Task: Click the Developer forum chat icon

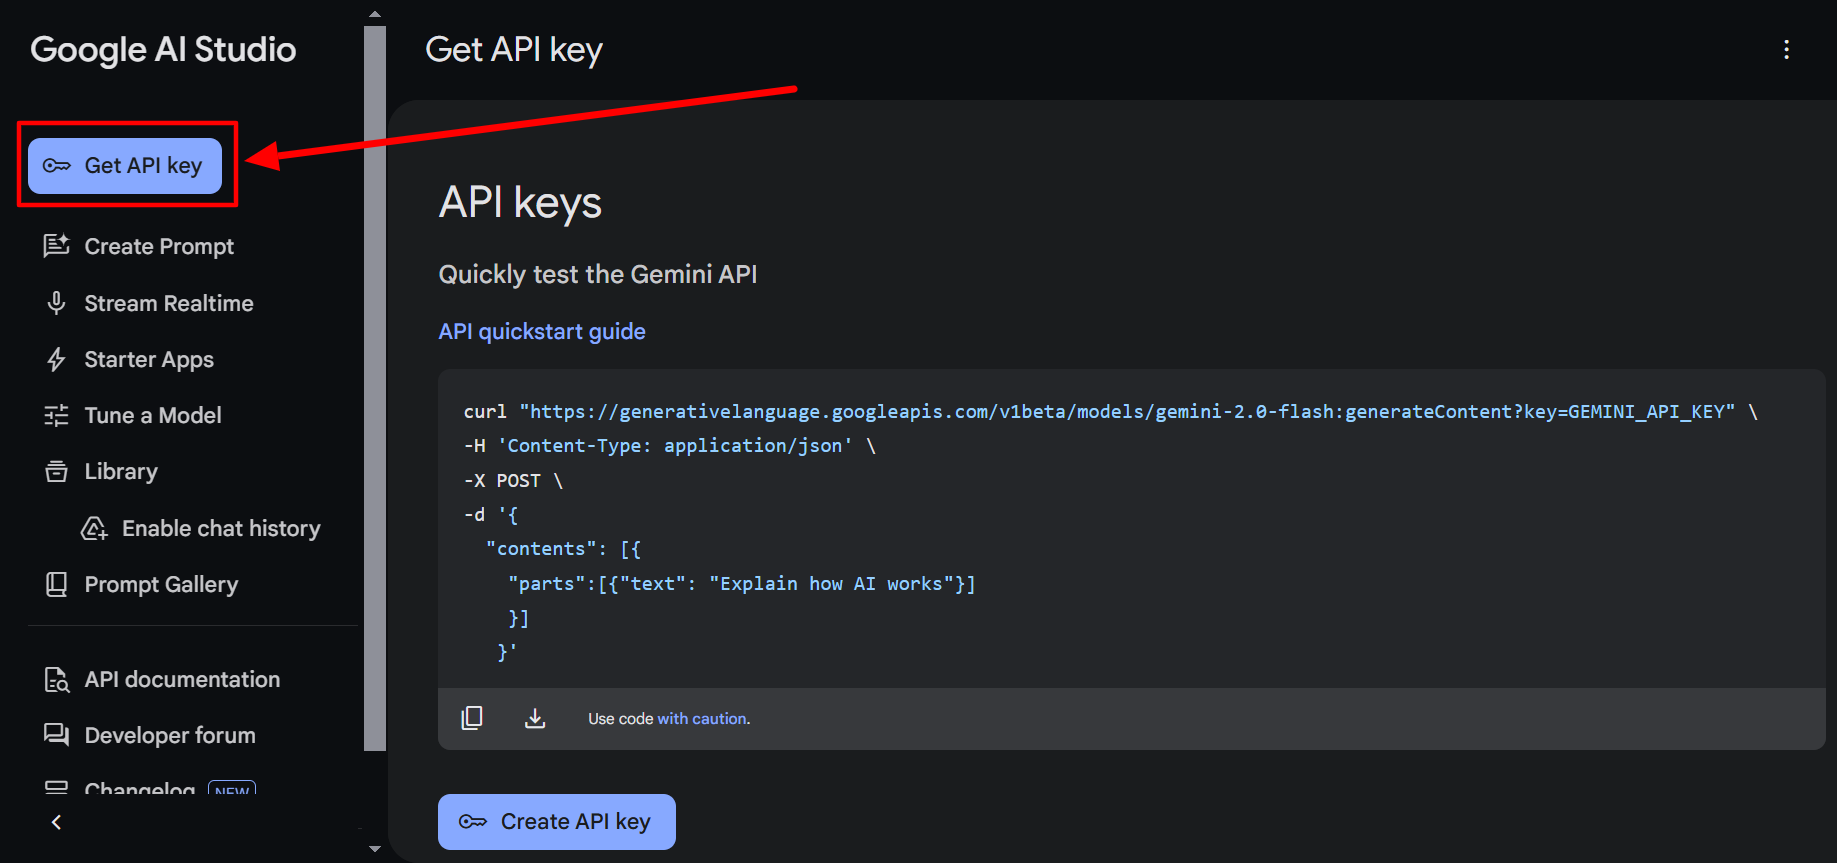Action: (x=56, y=735)
